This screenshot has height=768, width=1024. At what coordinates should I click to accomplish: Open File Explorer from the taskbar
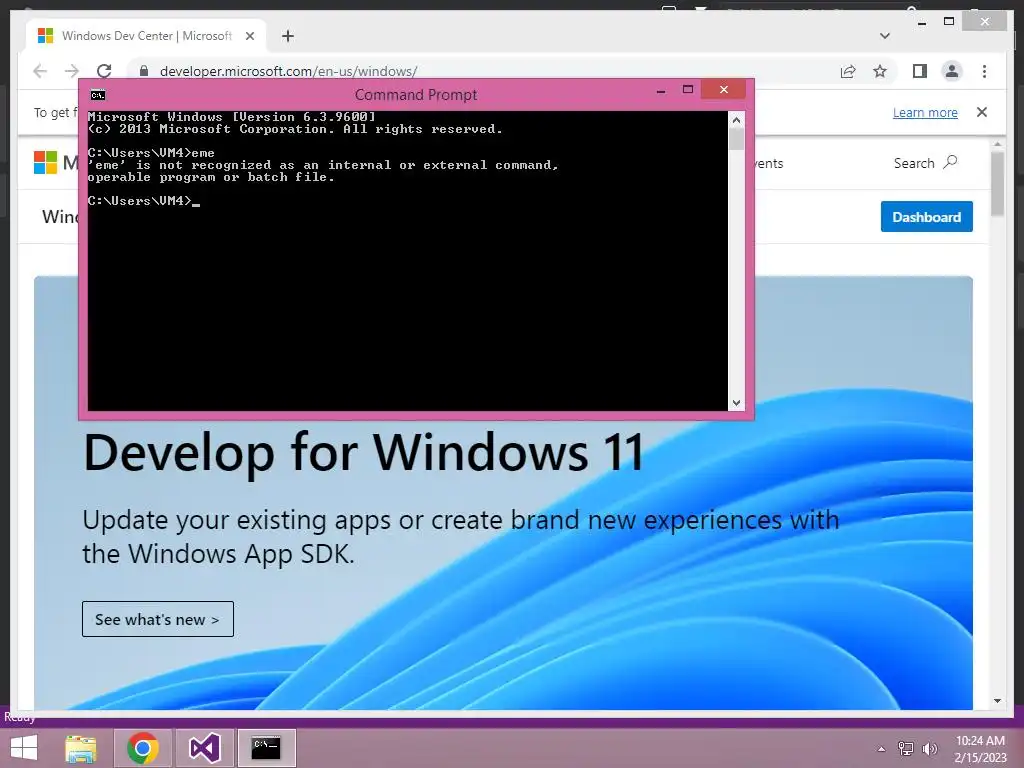(x=81, y=748)
